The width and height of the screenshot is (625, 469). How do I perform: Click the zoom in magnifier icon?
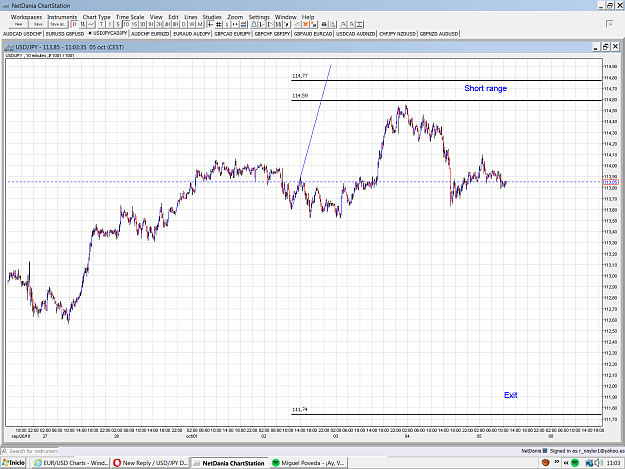pos(343,24)
